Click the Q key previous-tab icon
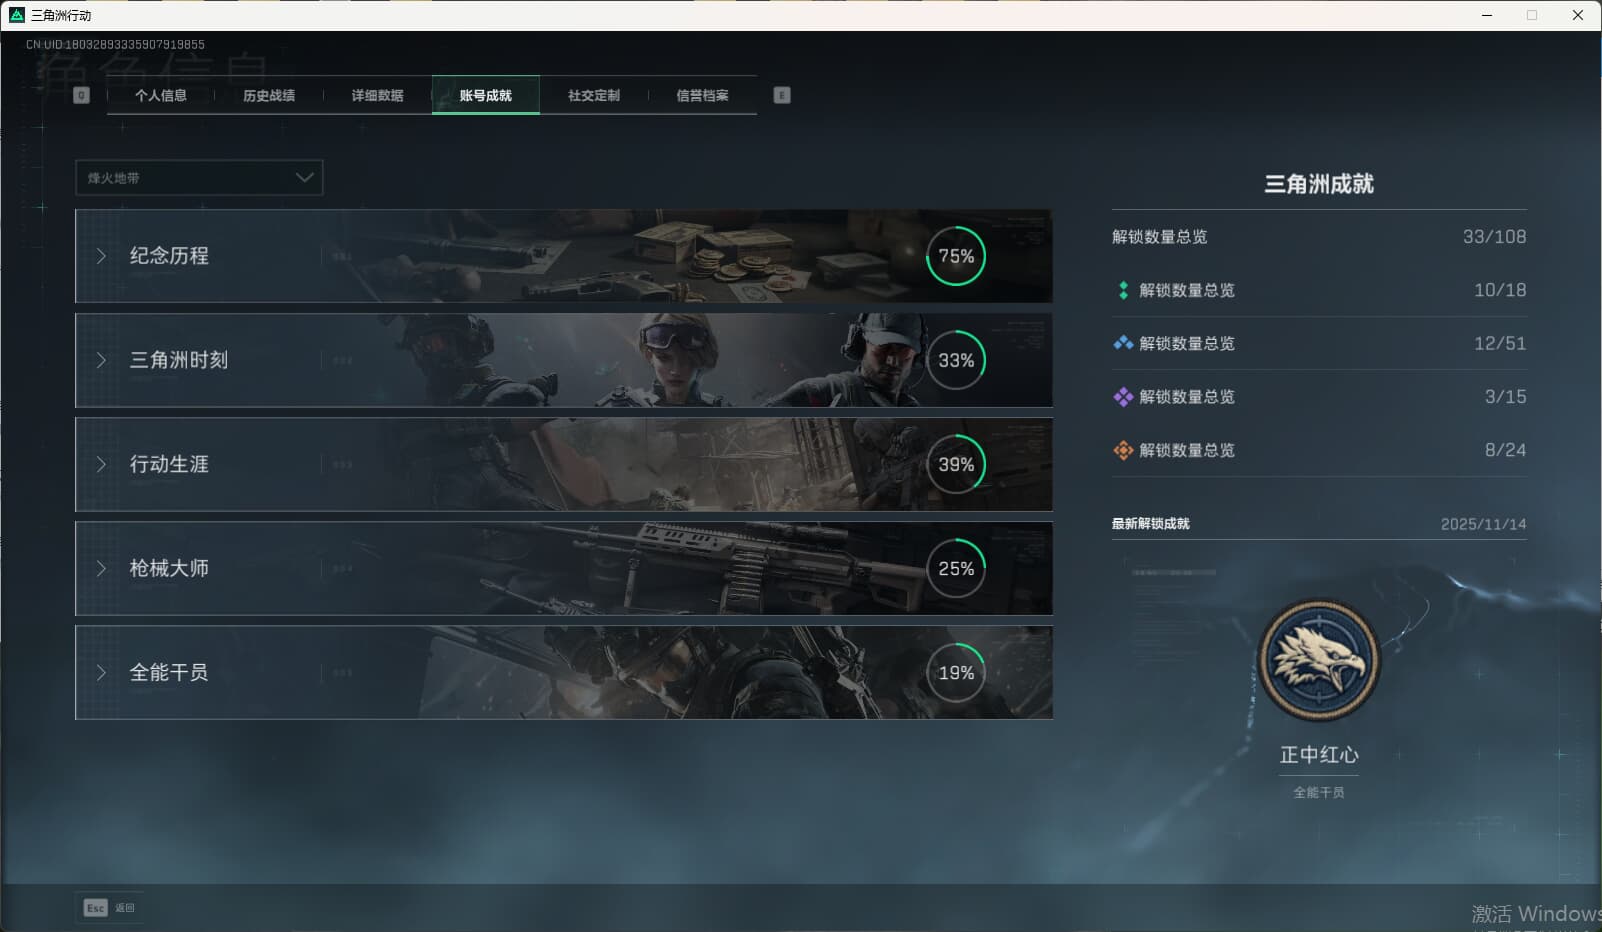This screenshot has height=932, width=1602. 82,95
